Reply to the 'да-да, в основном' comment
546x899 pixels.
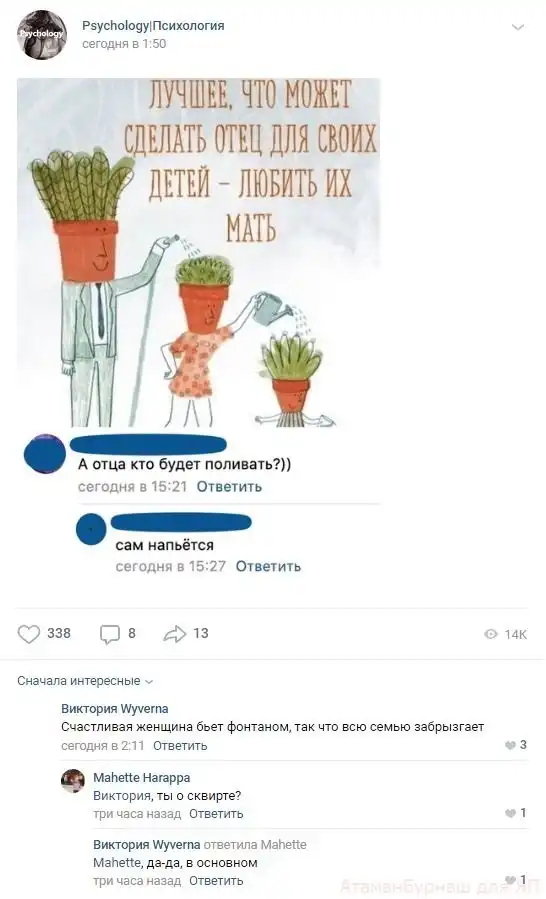(216, 881)
